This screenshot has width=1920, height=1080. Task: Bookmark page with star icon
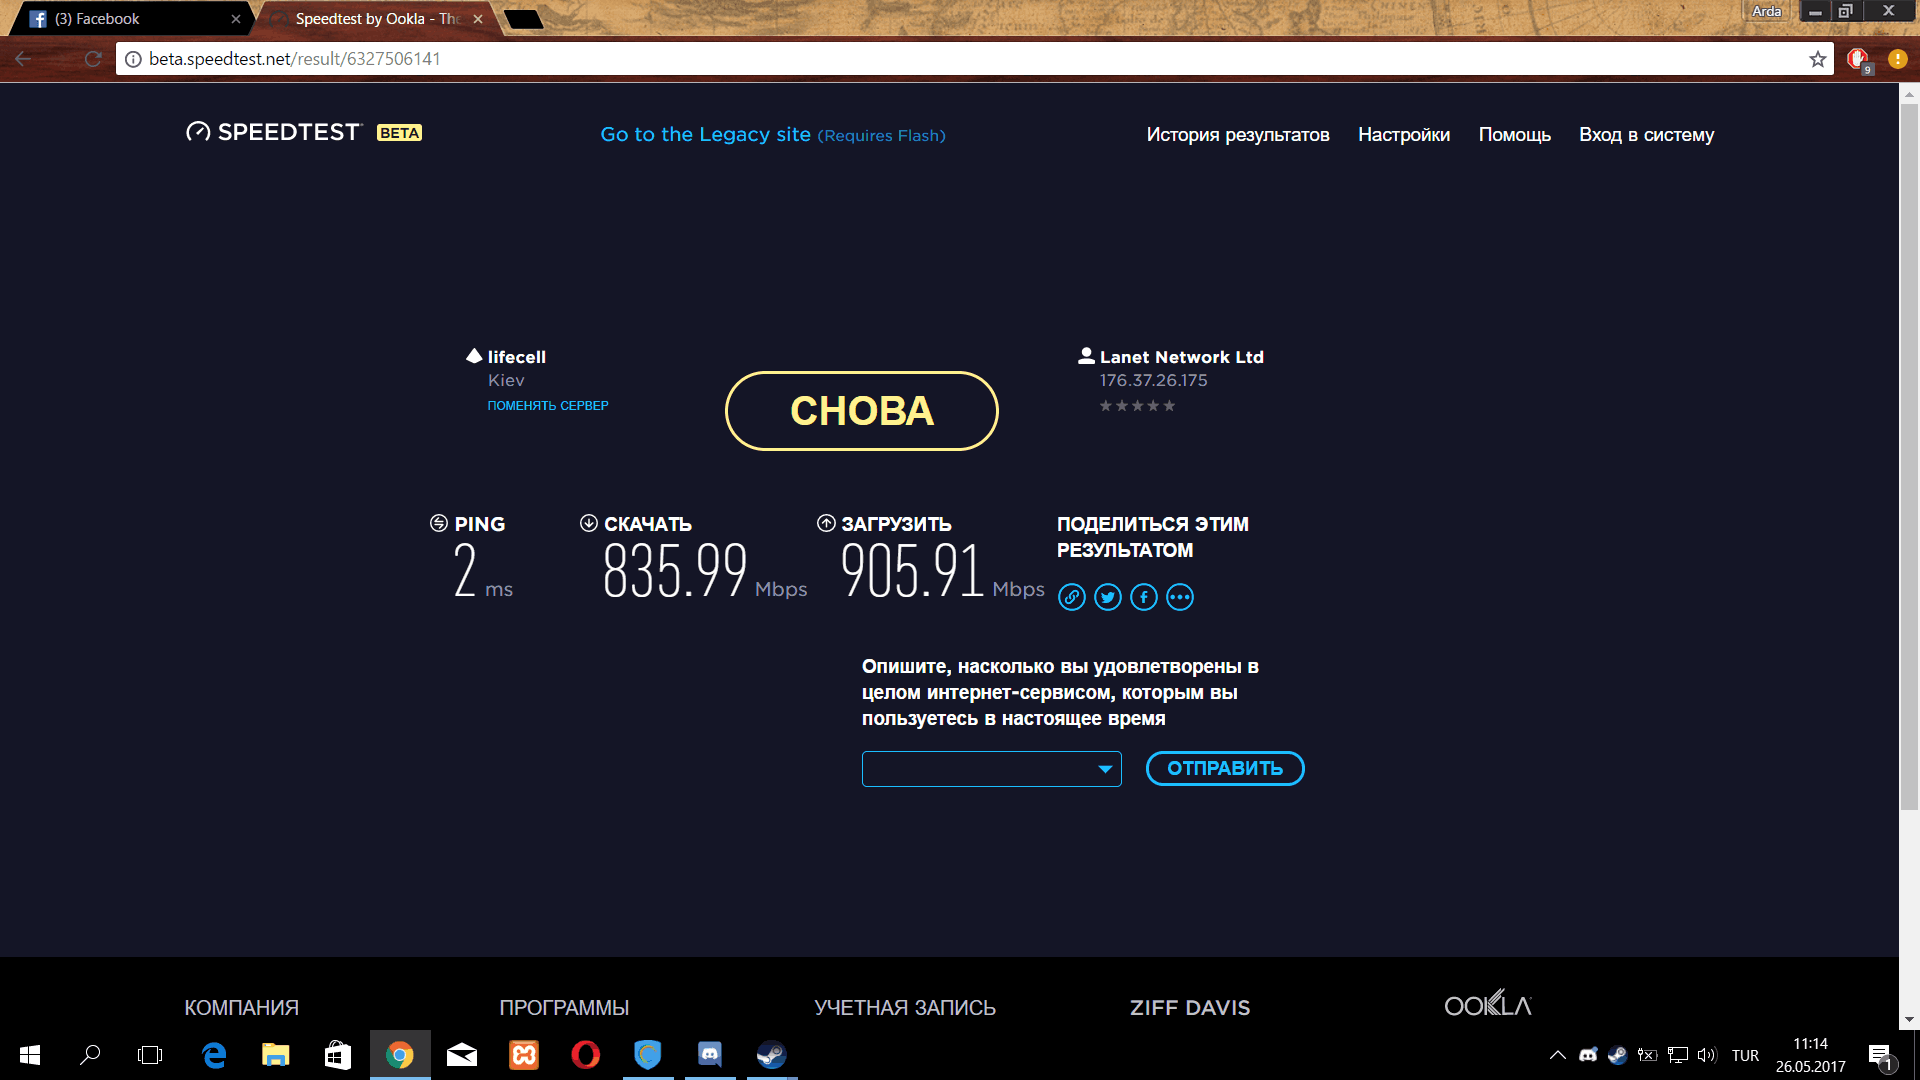point(1817,59)
